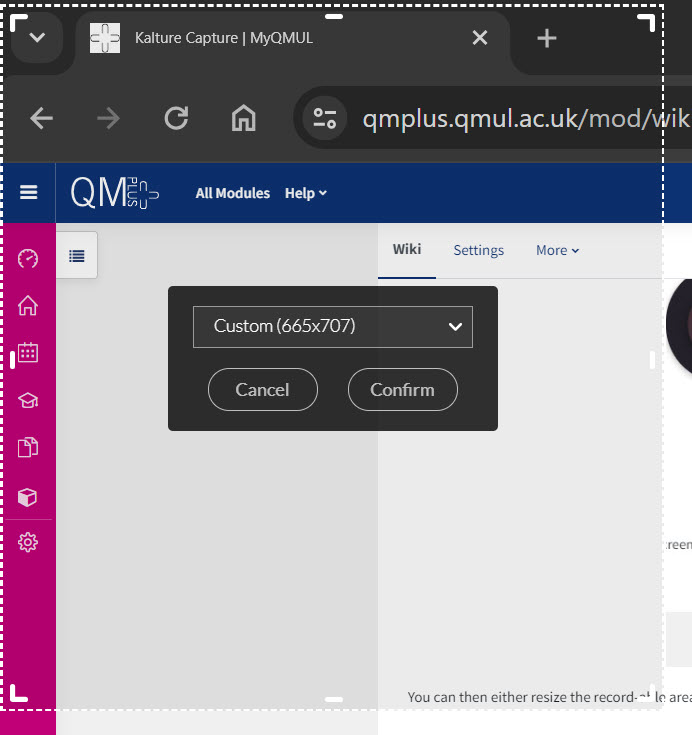Viewport: 692px width, 735px height.
Task: Switch to the Settings tab
Action: pyautogui.click(x=478, y=250)
